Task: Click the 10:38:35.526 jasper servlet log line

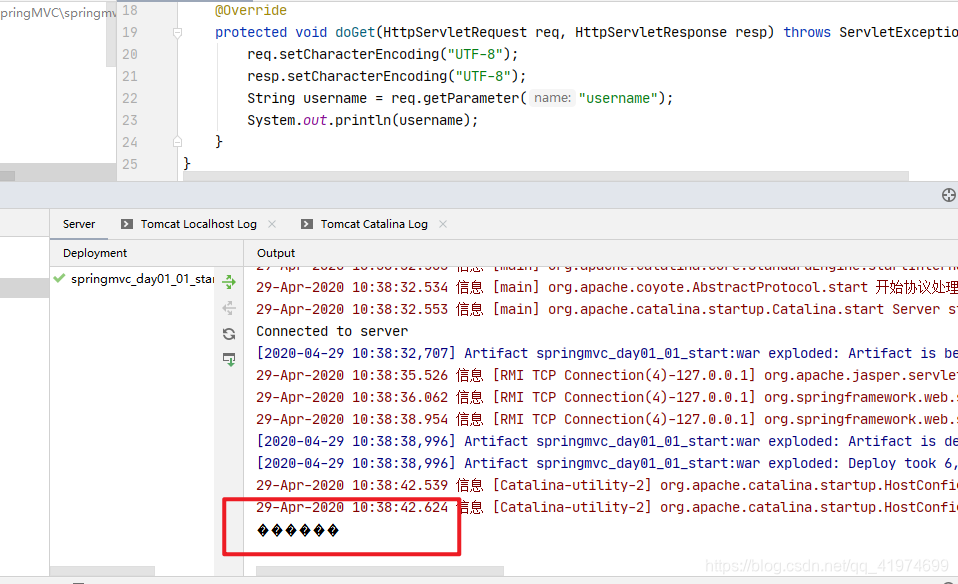Action: (607, 375)
